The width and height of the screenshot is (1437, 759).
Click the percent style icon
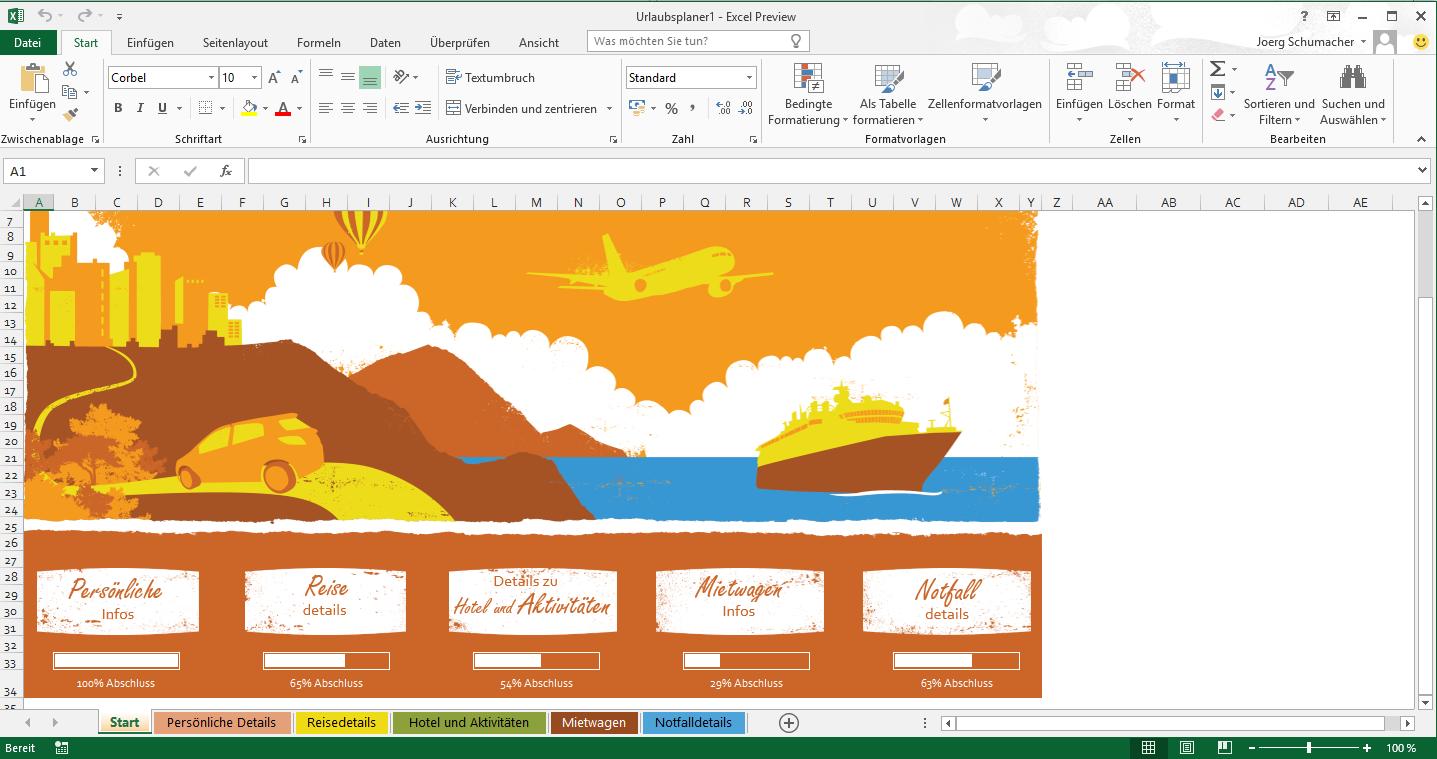(671, 108)
